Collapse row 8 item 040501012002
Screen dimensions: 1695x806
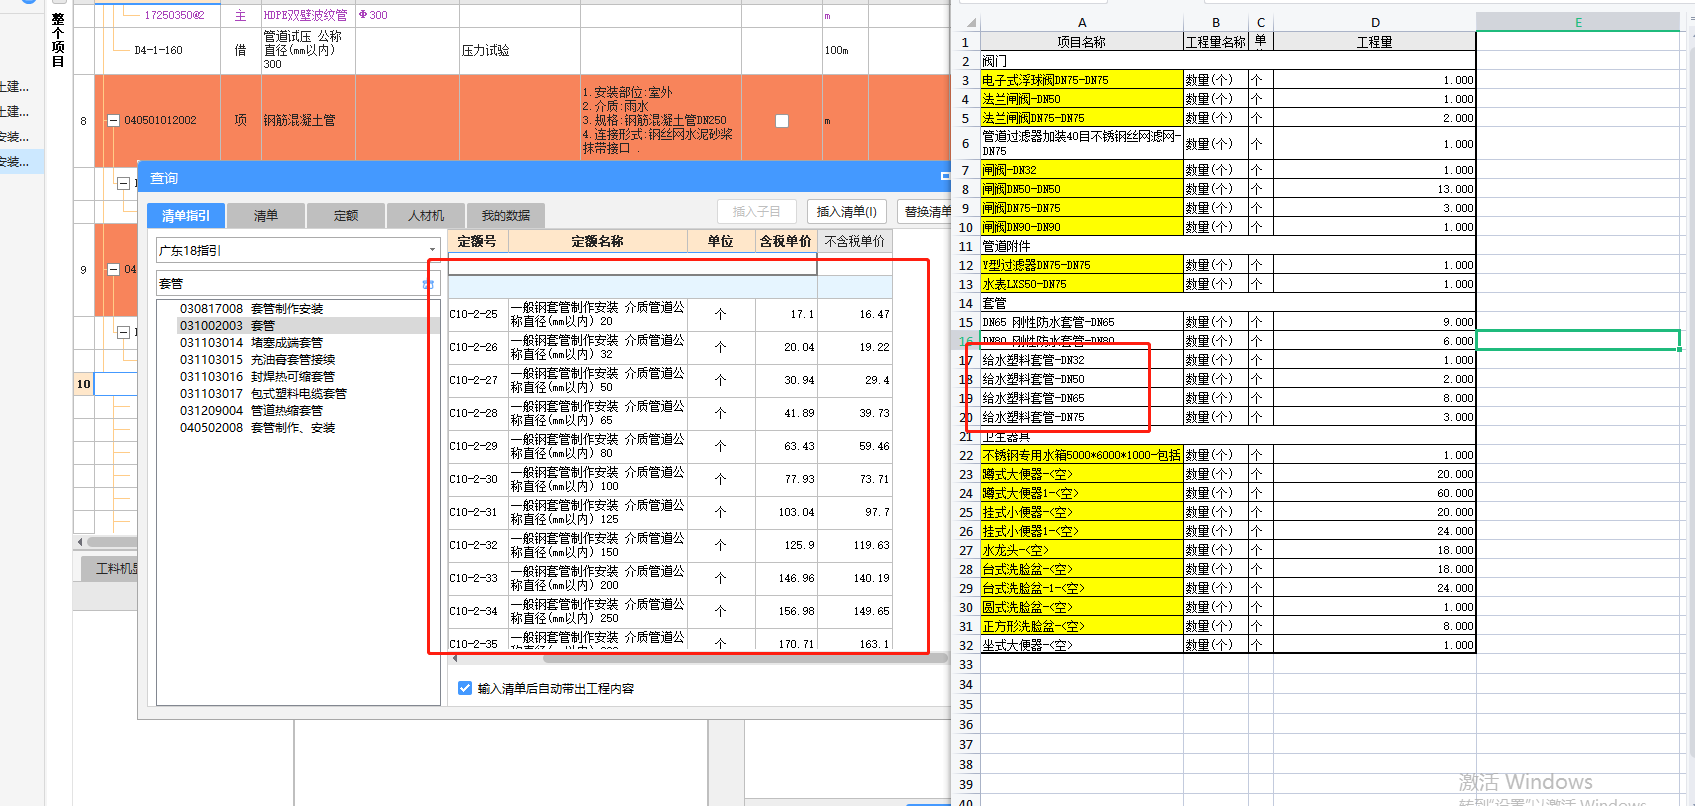click(x=113, y=120)
